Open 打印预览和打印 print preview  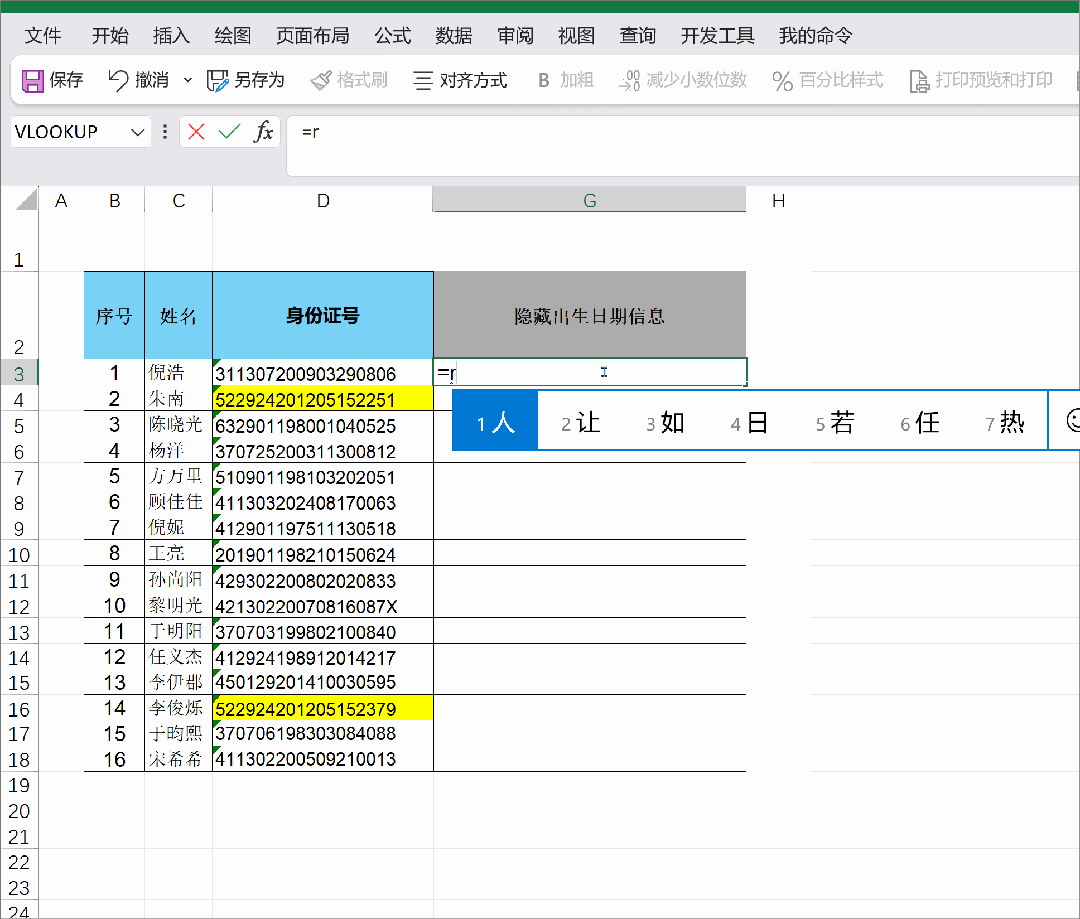[x=981, y=80]
